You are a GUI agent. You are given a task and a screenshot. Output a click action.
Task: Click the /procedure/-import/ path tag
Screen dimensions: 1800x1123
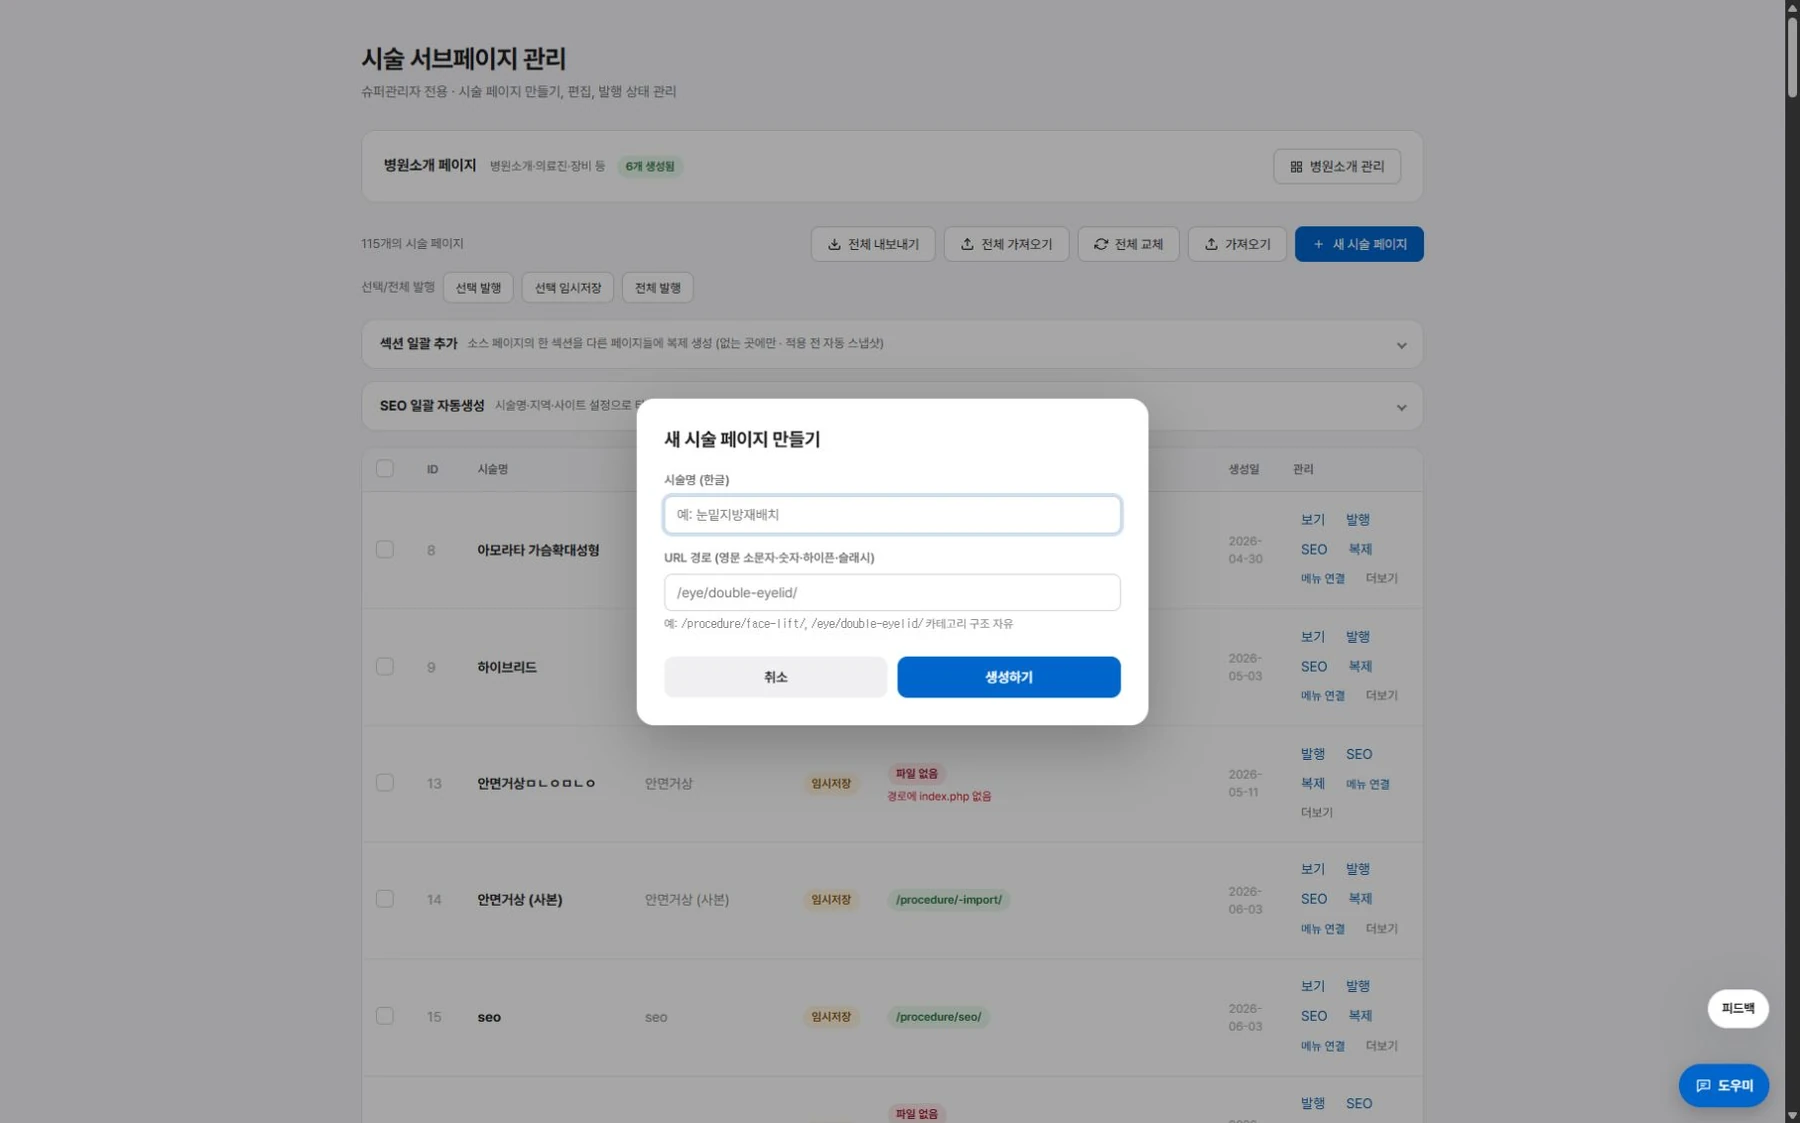pyautogui.click(x=948, y=899)
